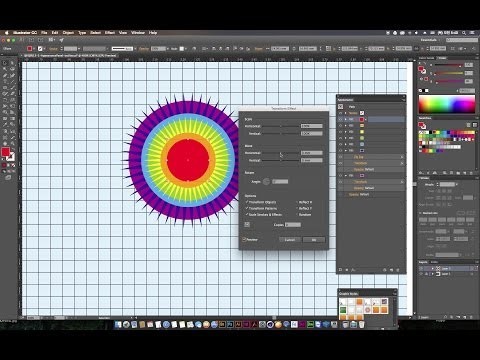Click the Cancel button in Transform Effect
This screenshot has width=480, height=360.
(x=290, y=240)
